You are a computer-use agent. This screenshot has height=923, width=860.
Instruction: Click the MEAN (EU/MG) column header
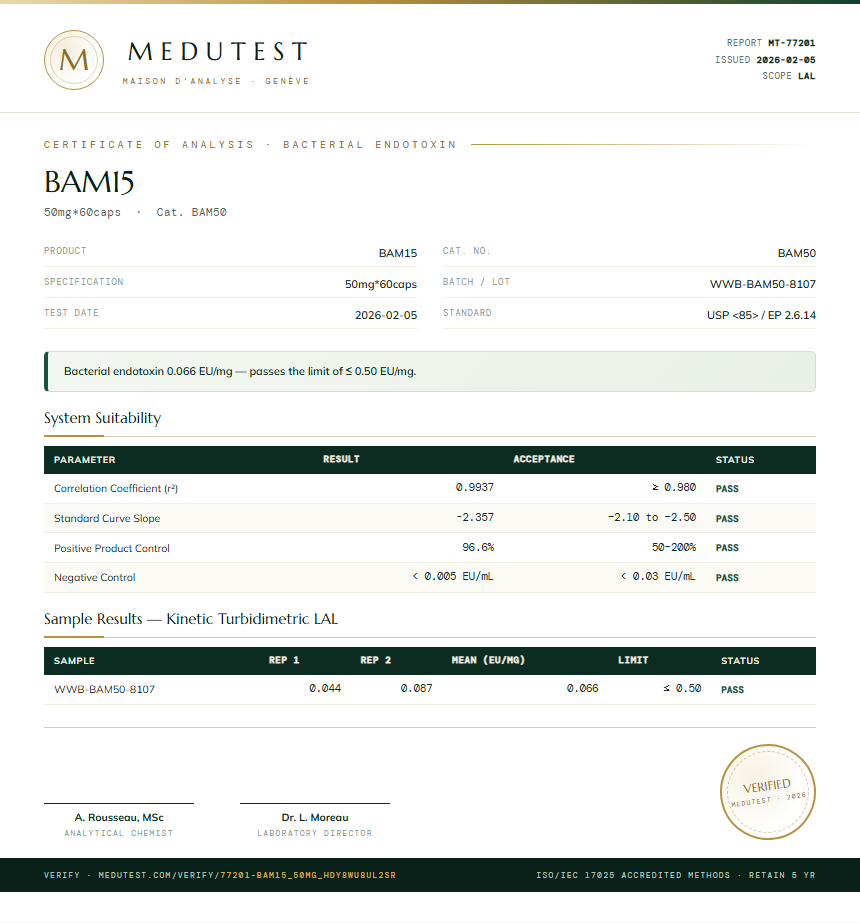(488, 660)
